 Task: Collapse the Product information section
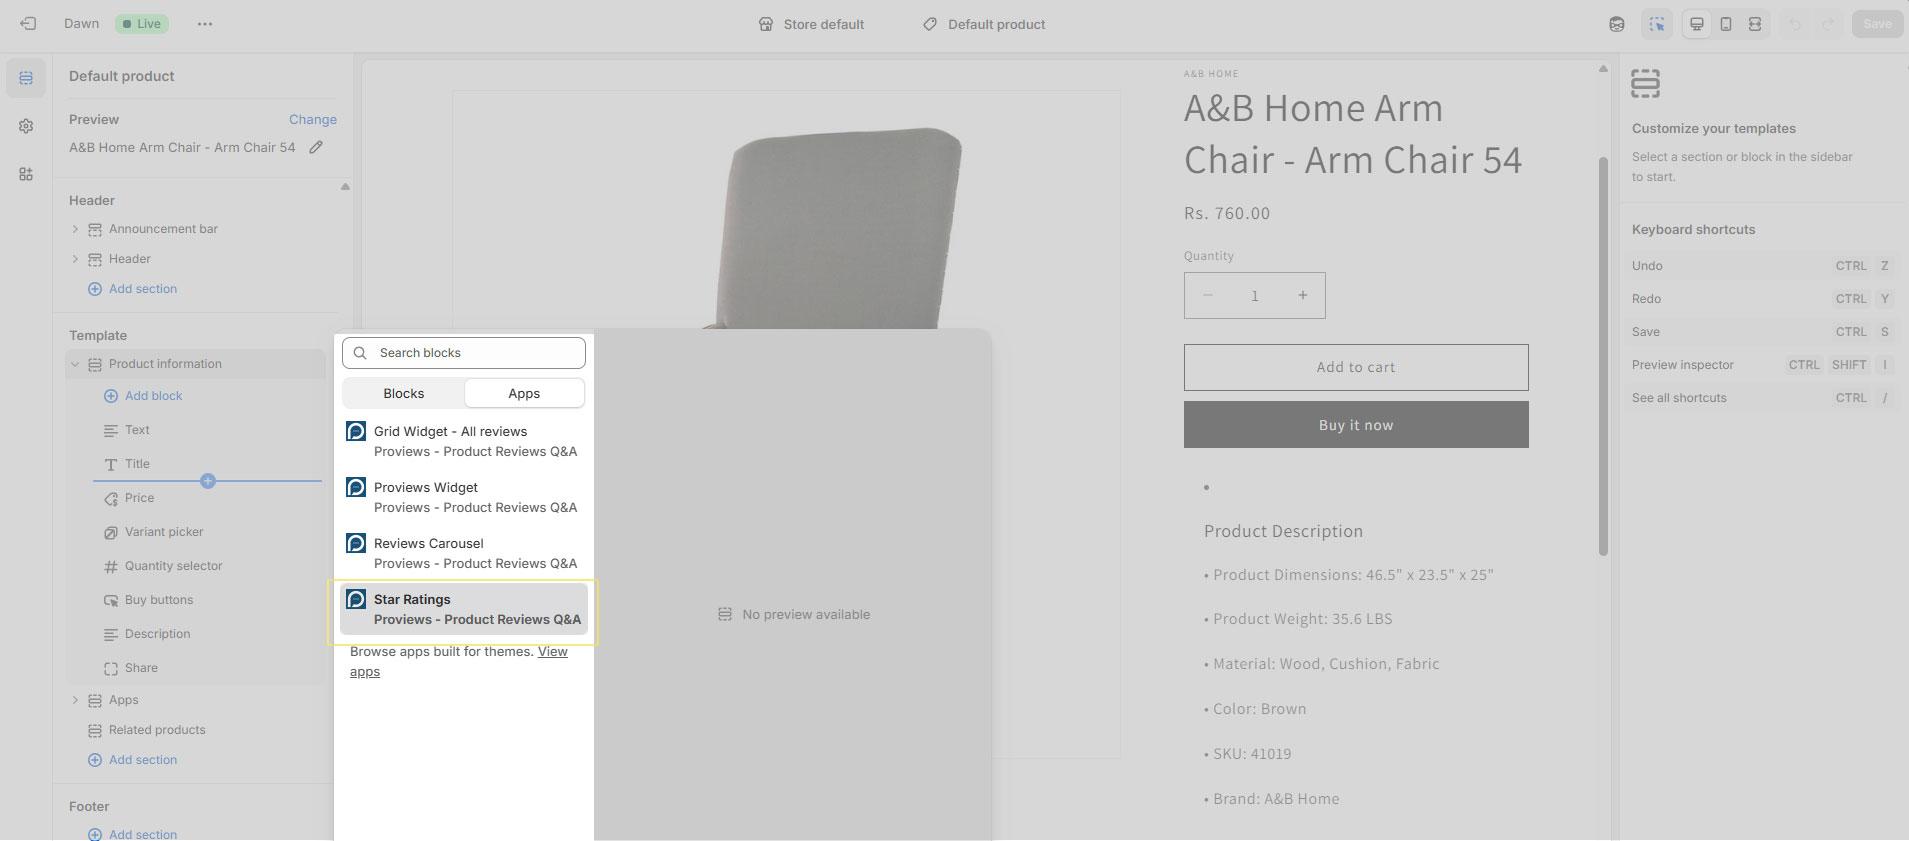tap(75, 364)
